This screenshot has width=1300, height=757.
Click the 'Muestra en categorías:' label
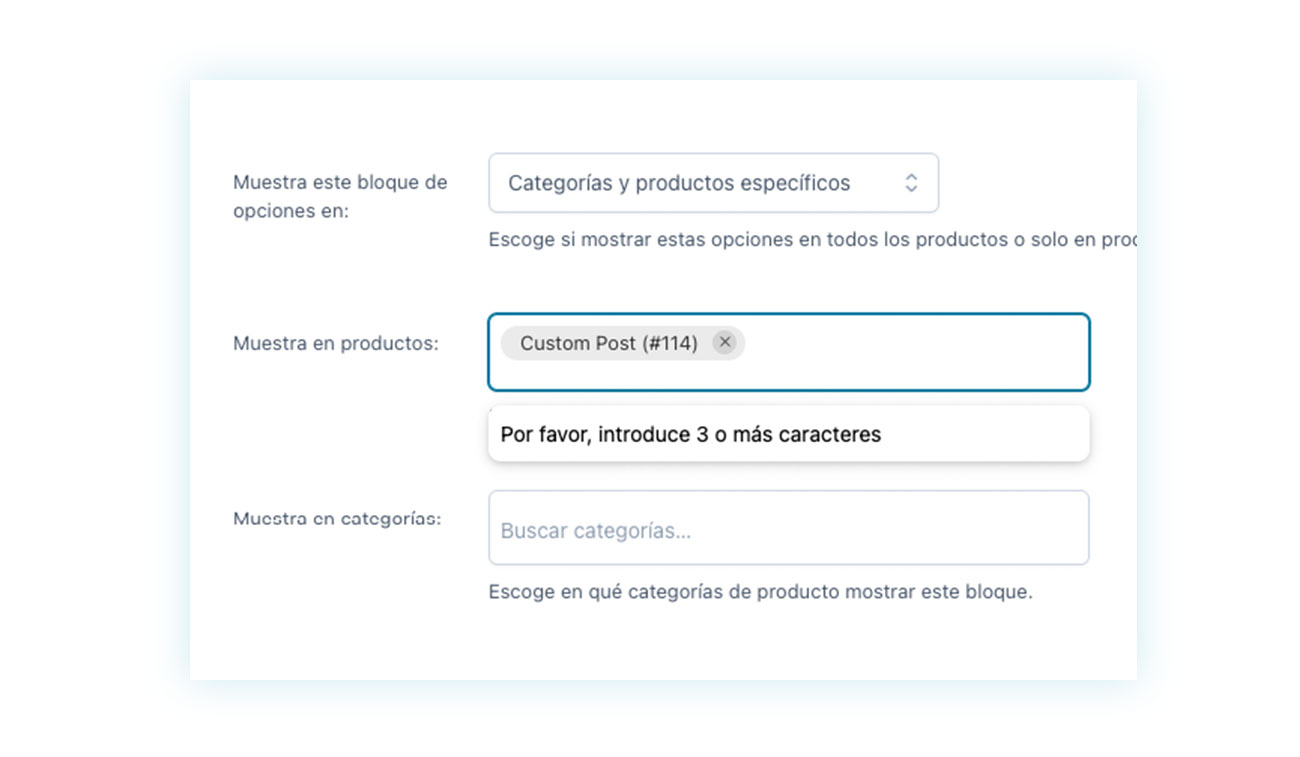click(x=337, y=519)
